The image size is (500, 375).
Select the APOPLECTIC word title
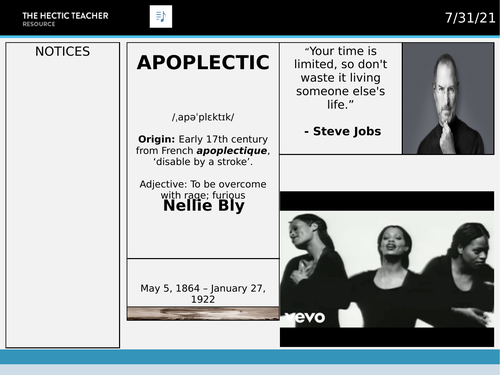(203, 62)
